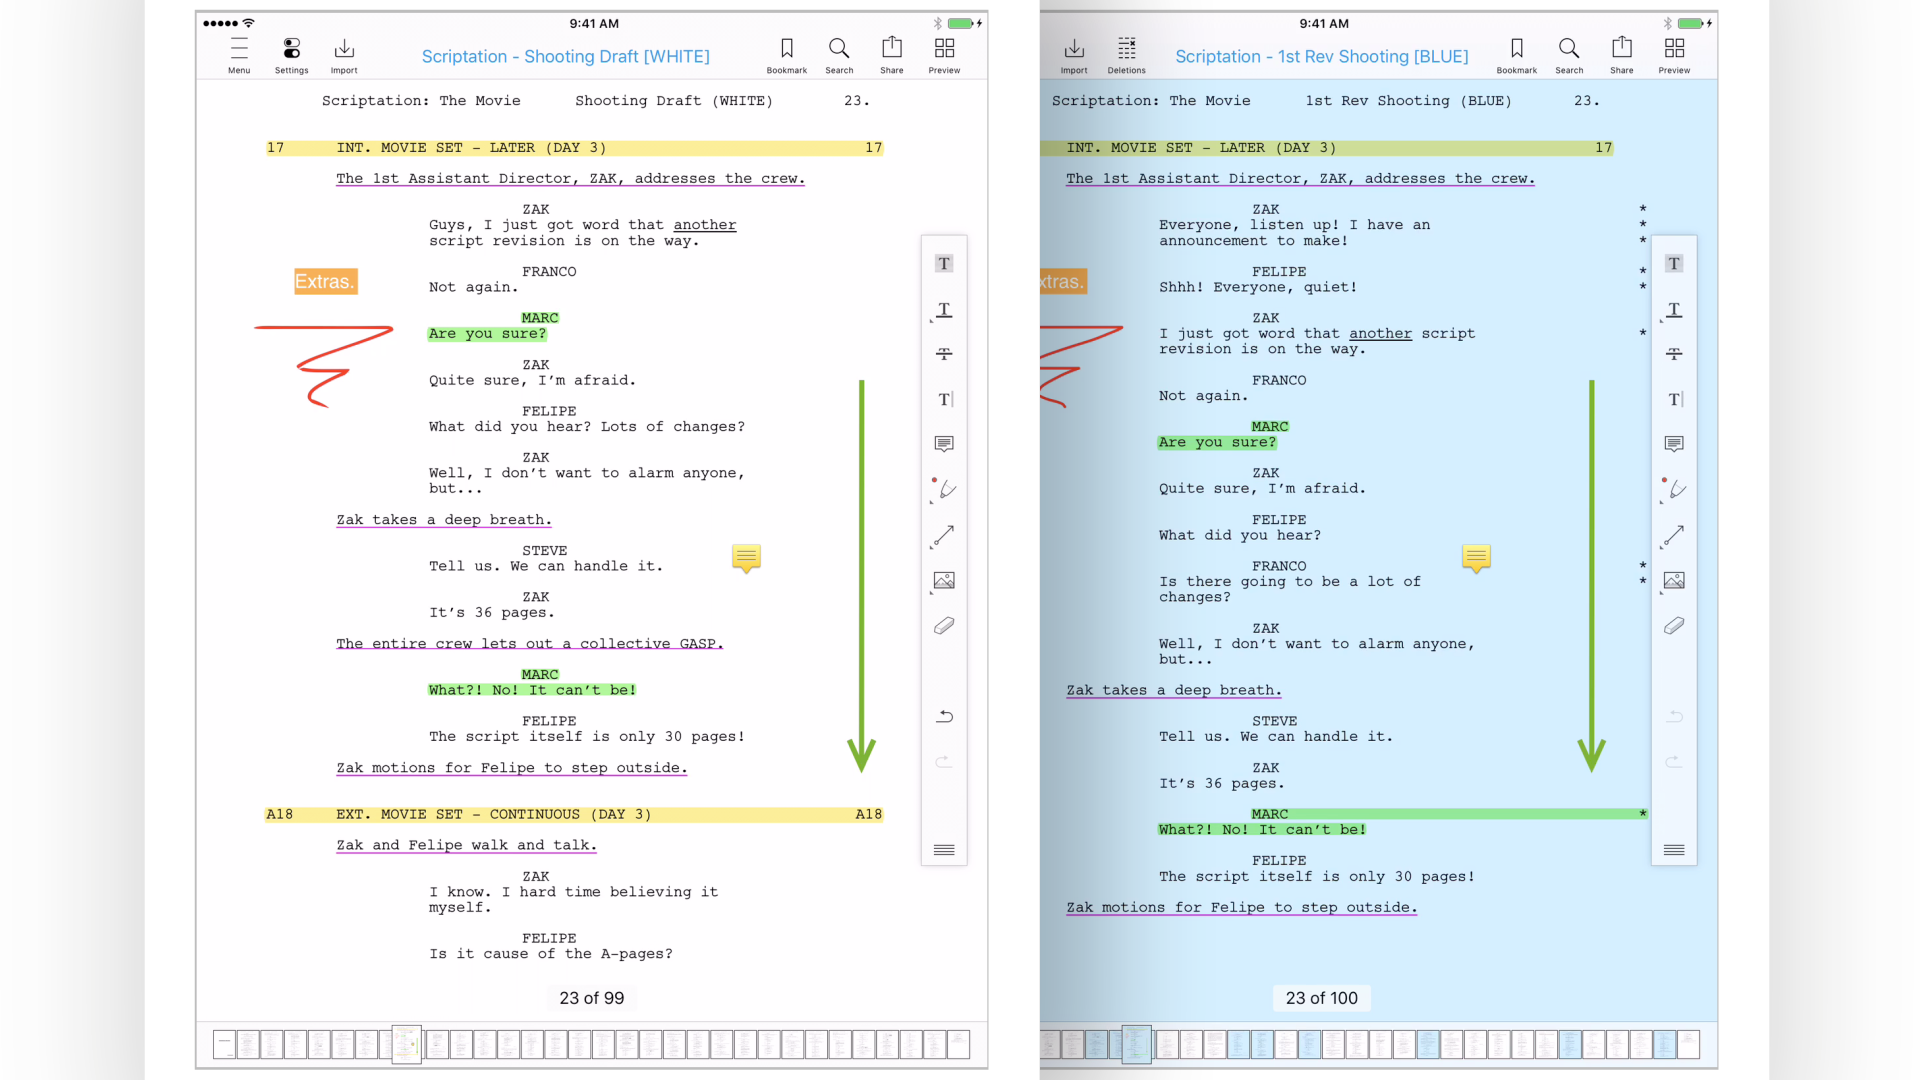The height and width of the screenshot is (1080, 1920).
Task: Pick the freehand pen tool with red dot
Action: click(x=944, y=489)
